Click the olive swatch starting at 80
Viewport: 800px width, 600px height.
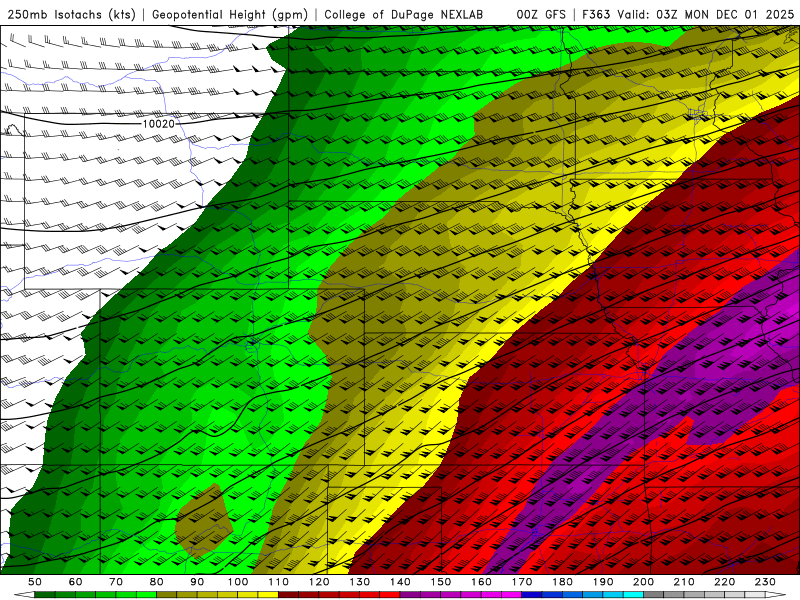166,594
